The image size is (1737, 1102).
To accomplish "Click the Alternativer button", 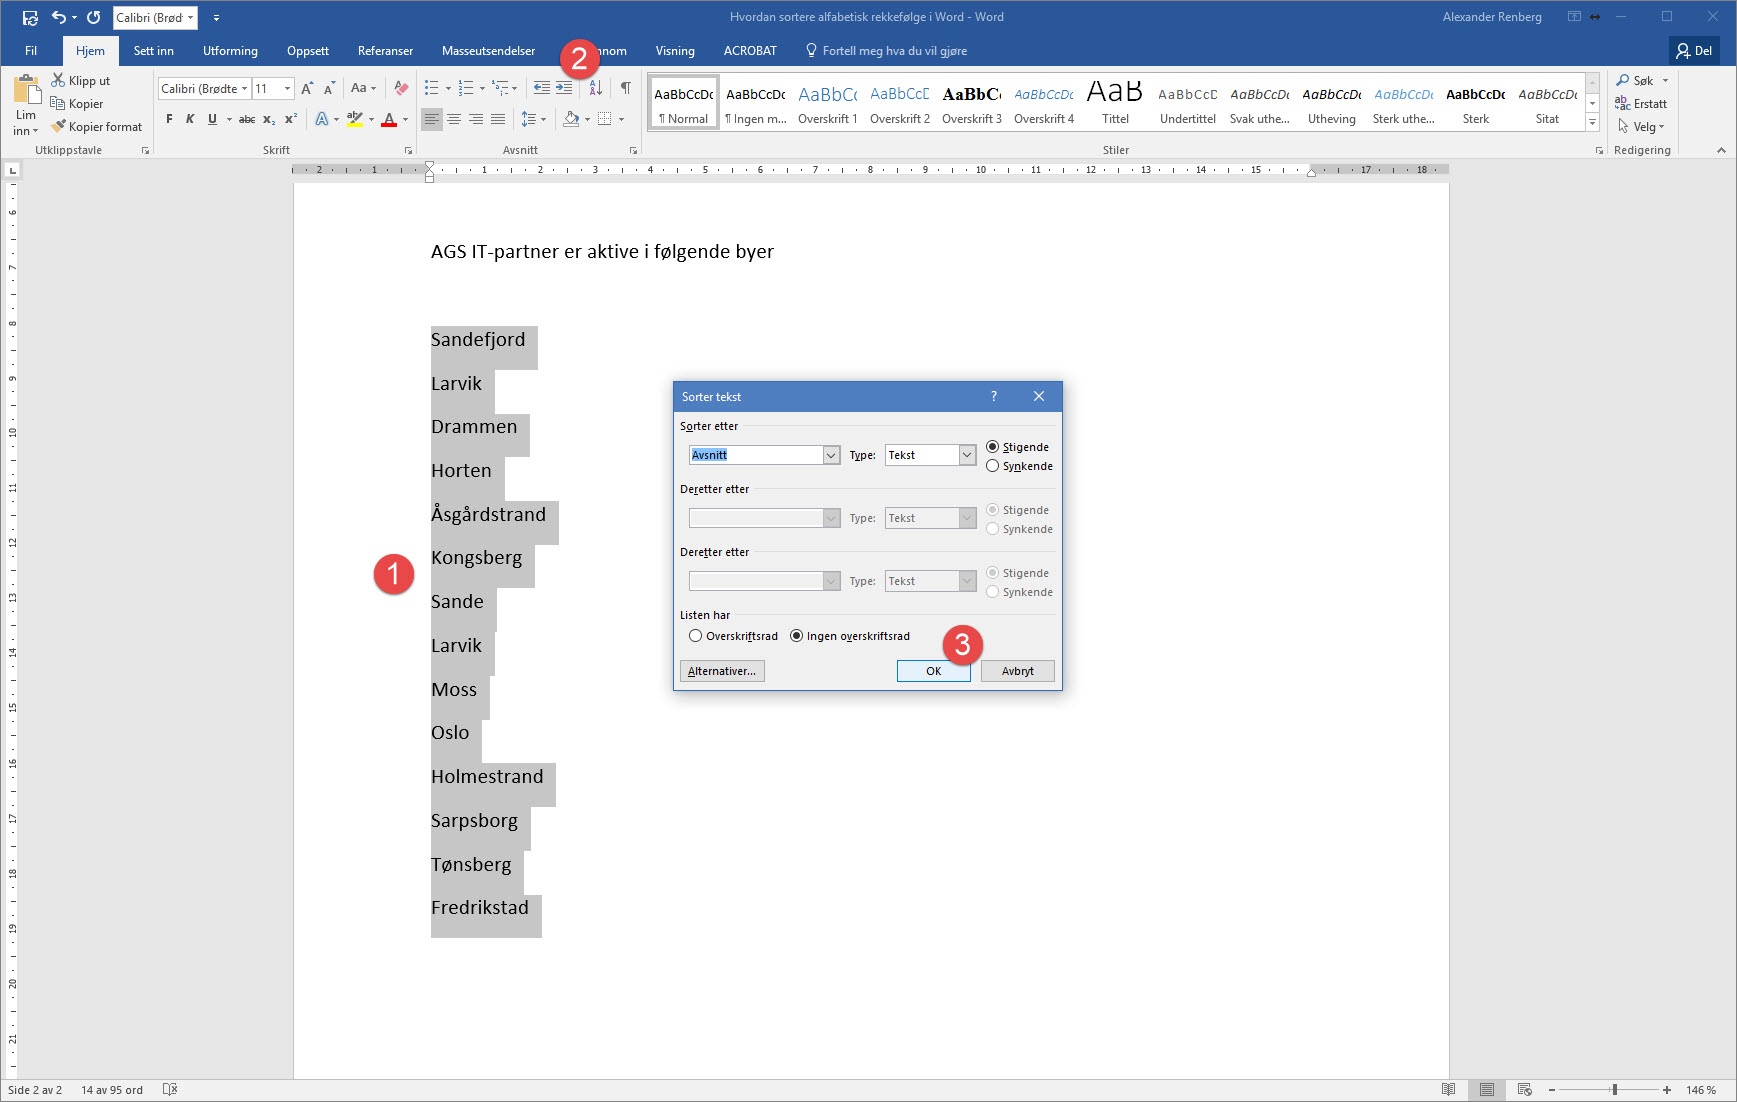I will pyautogui.click(x=722, y=671).
